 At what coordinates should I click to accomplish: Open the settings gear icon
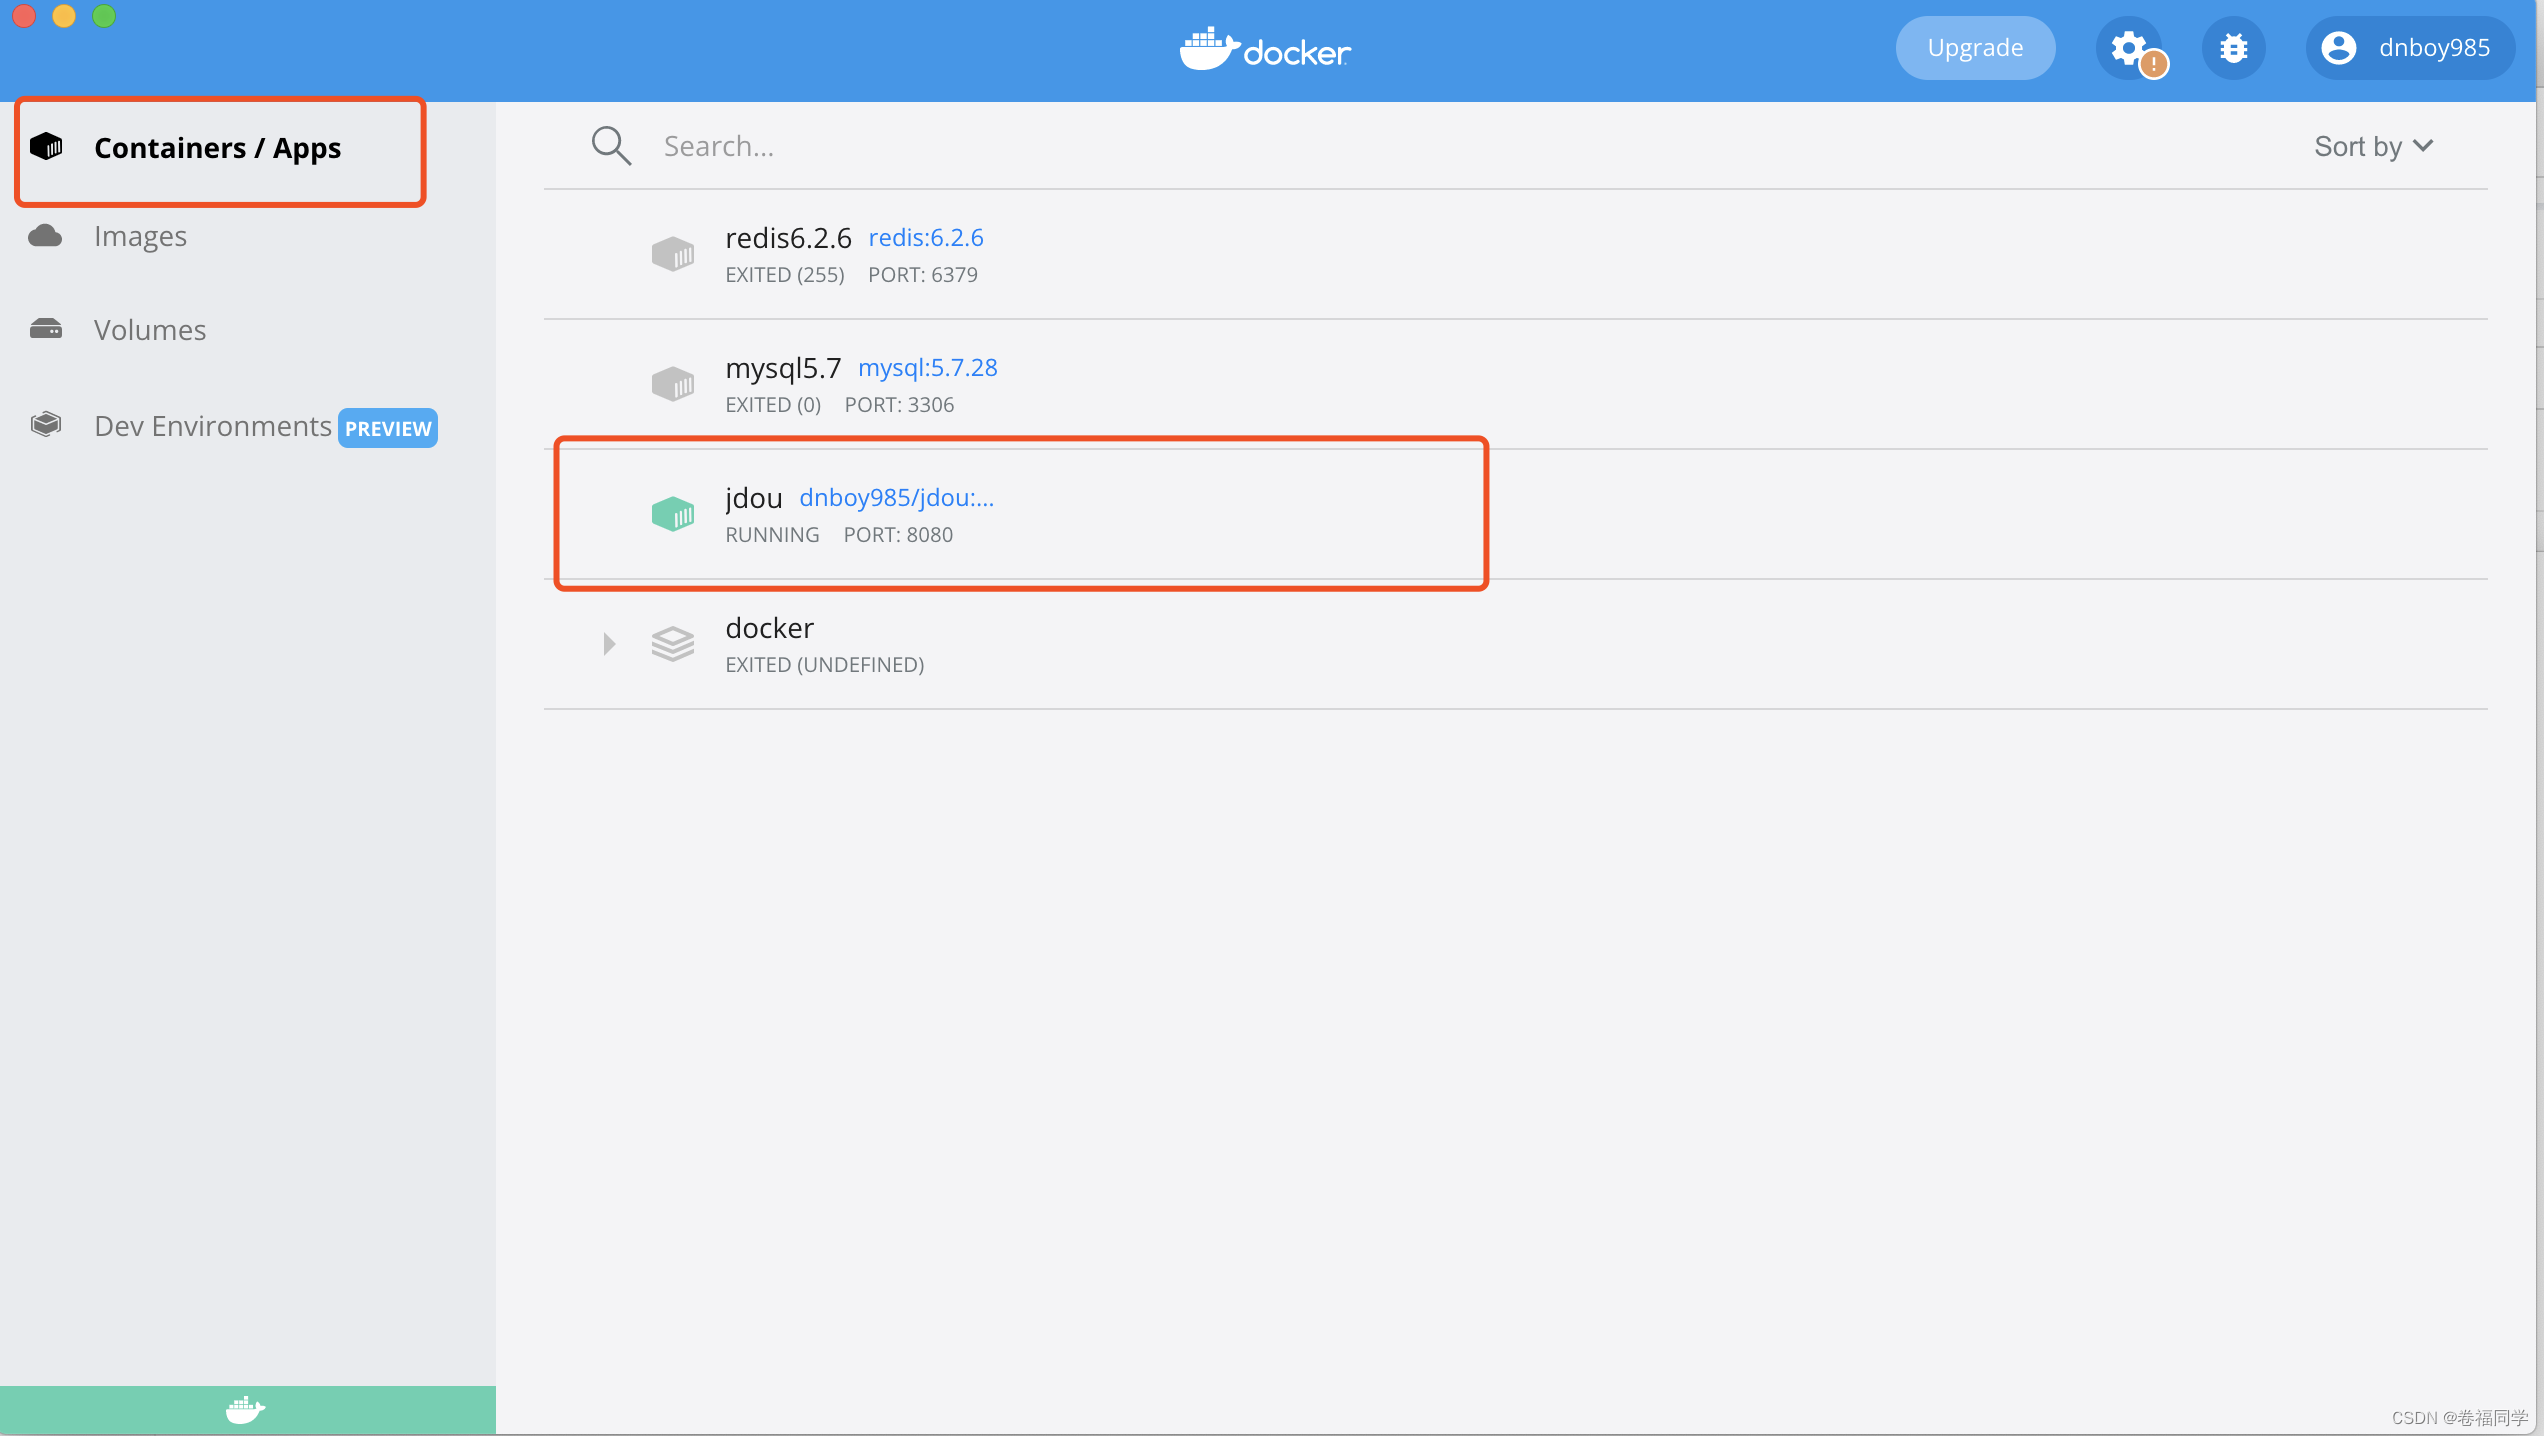coord(2129,48)
